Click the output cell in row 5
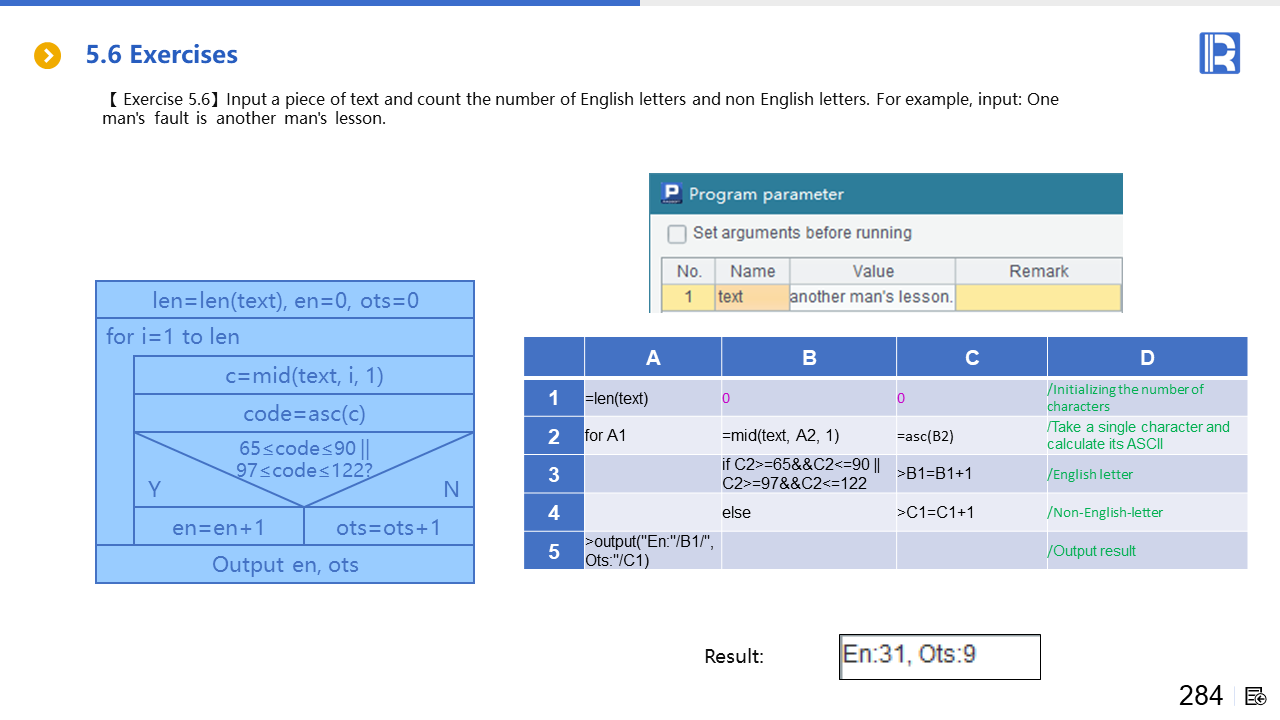 pyautogui.click(x=653, y=551)
